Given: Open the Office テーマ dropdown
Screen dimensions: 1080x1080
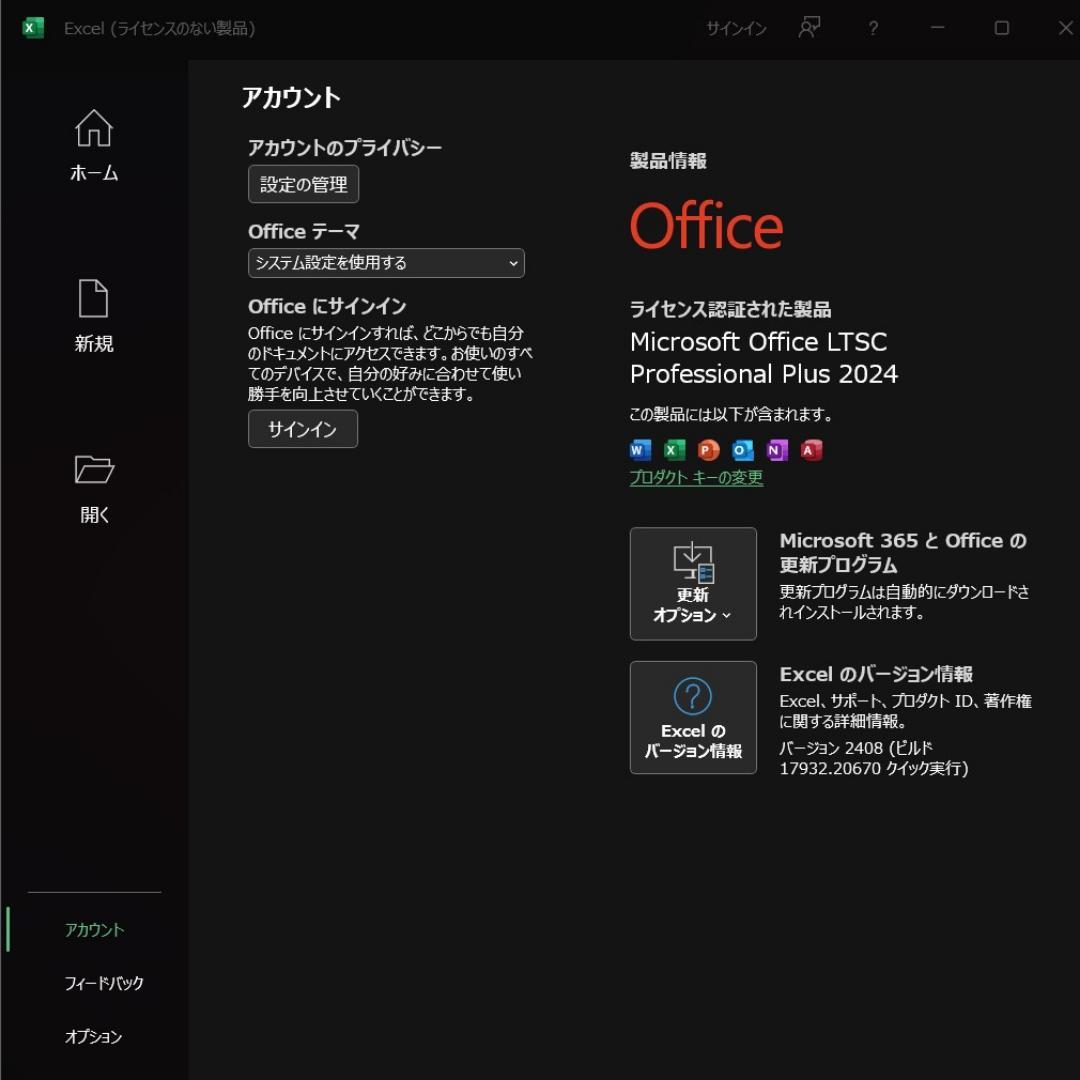Looking at the screenshot, I should tap(387, 263).
